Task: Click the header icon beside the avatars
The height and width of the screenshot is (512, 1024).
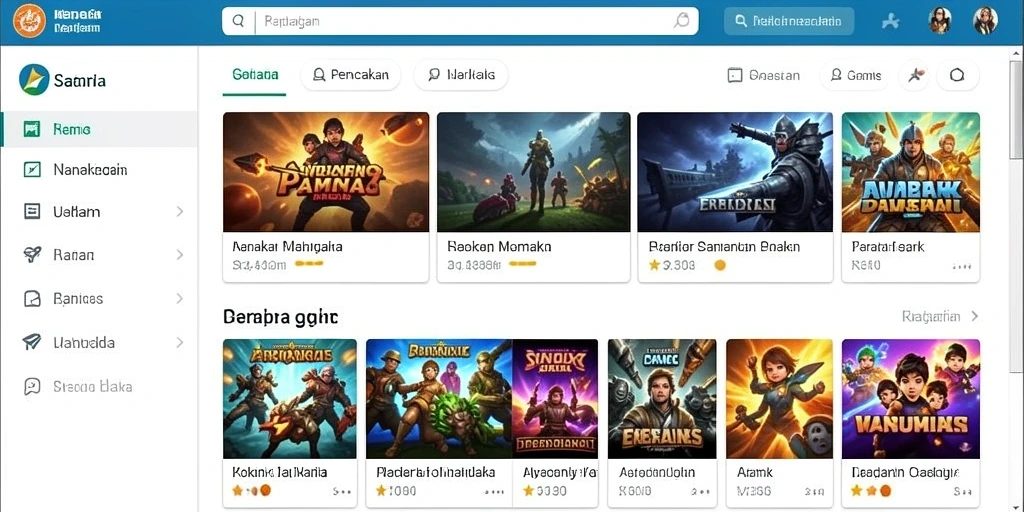Action: [890, 21]
